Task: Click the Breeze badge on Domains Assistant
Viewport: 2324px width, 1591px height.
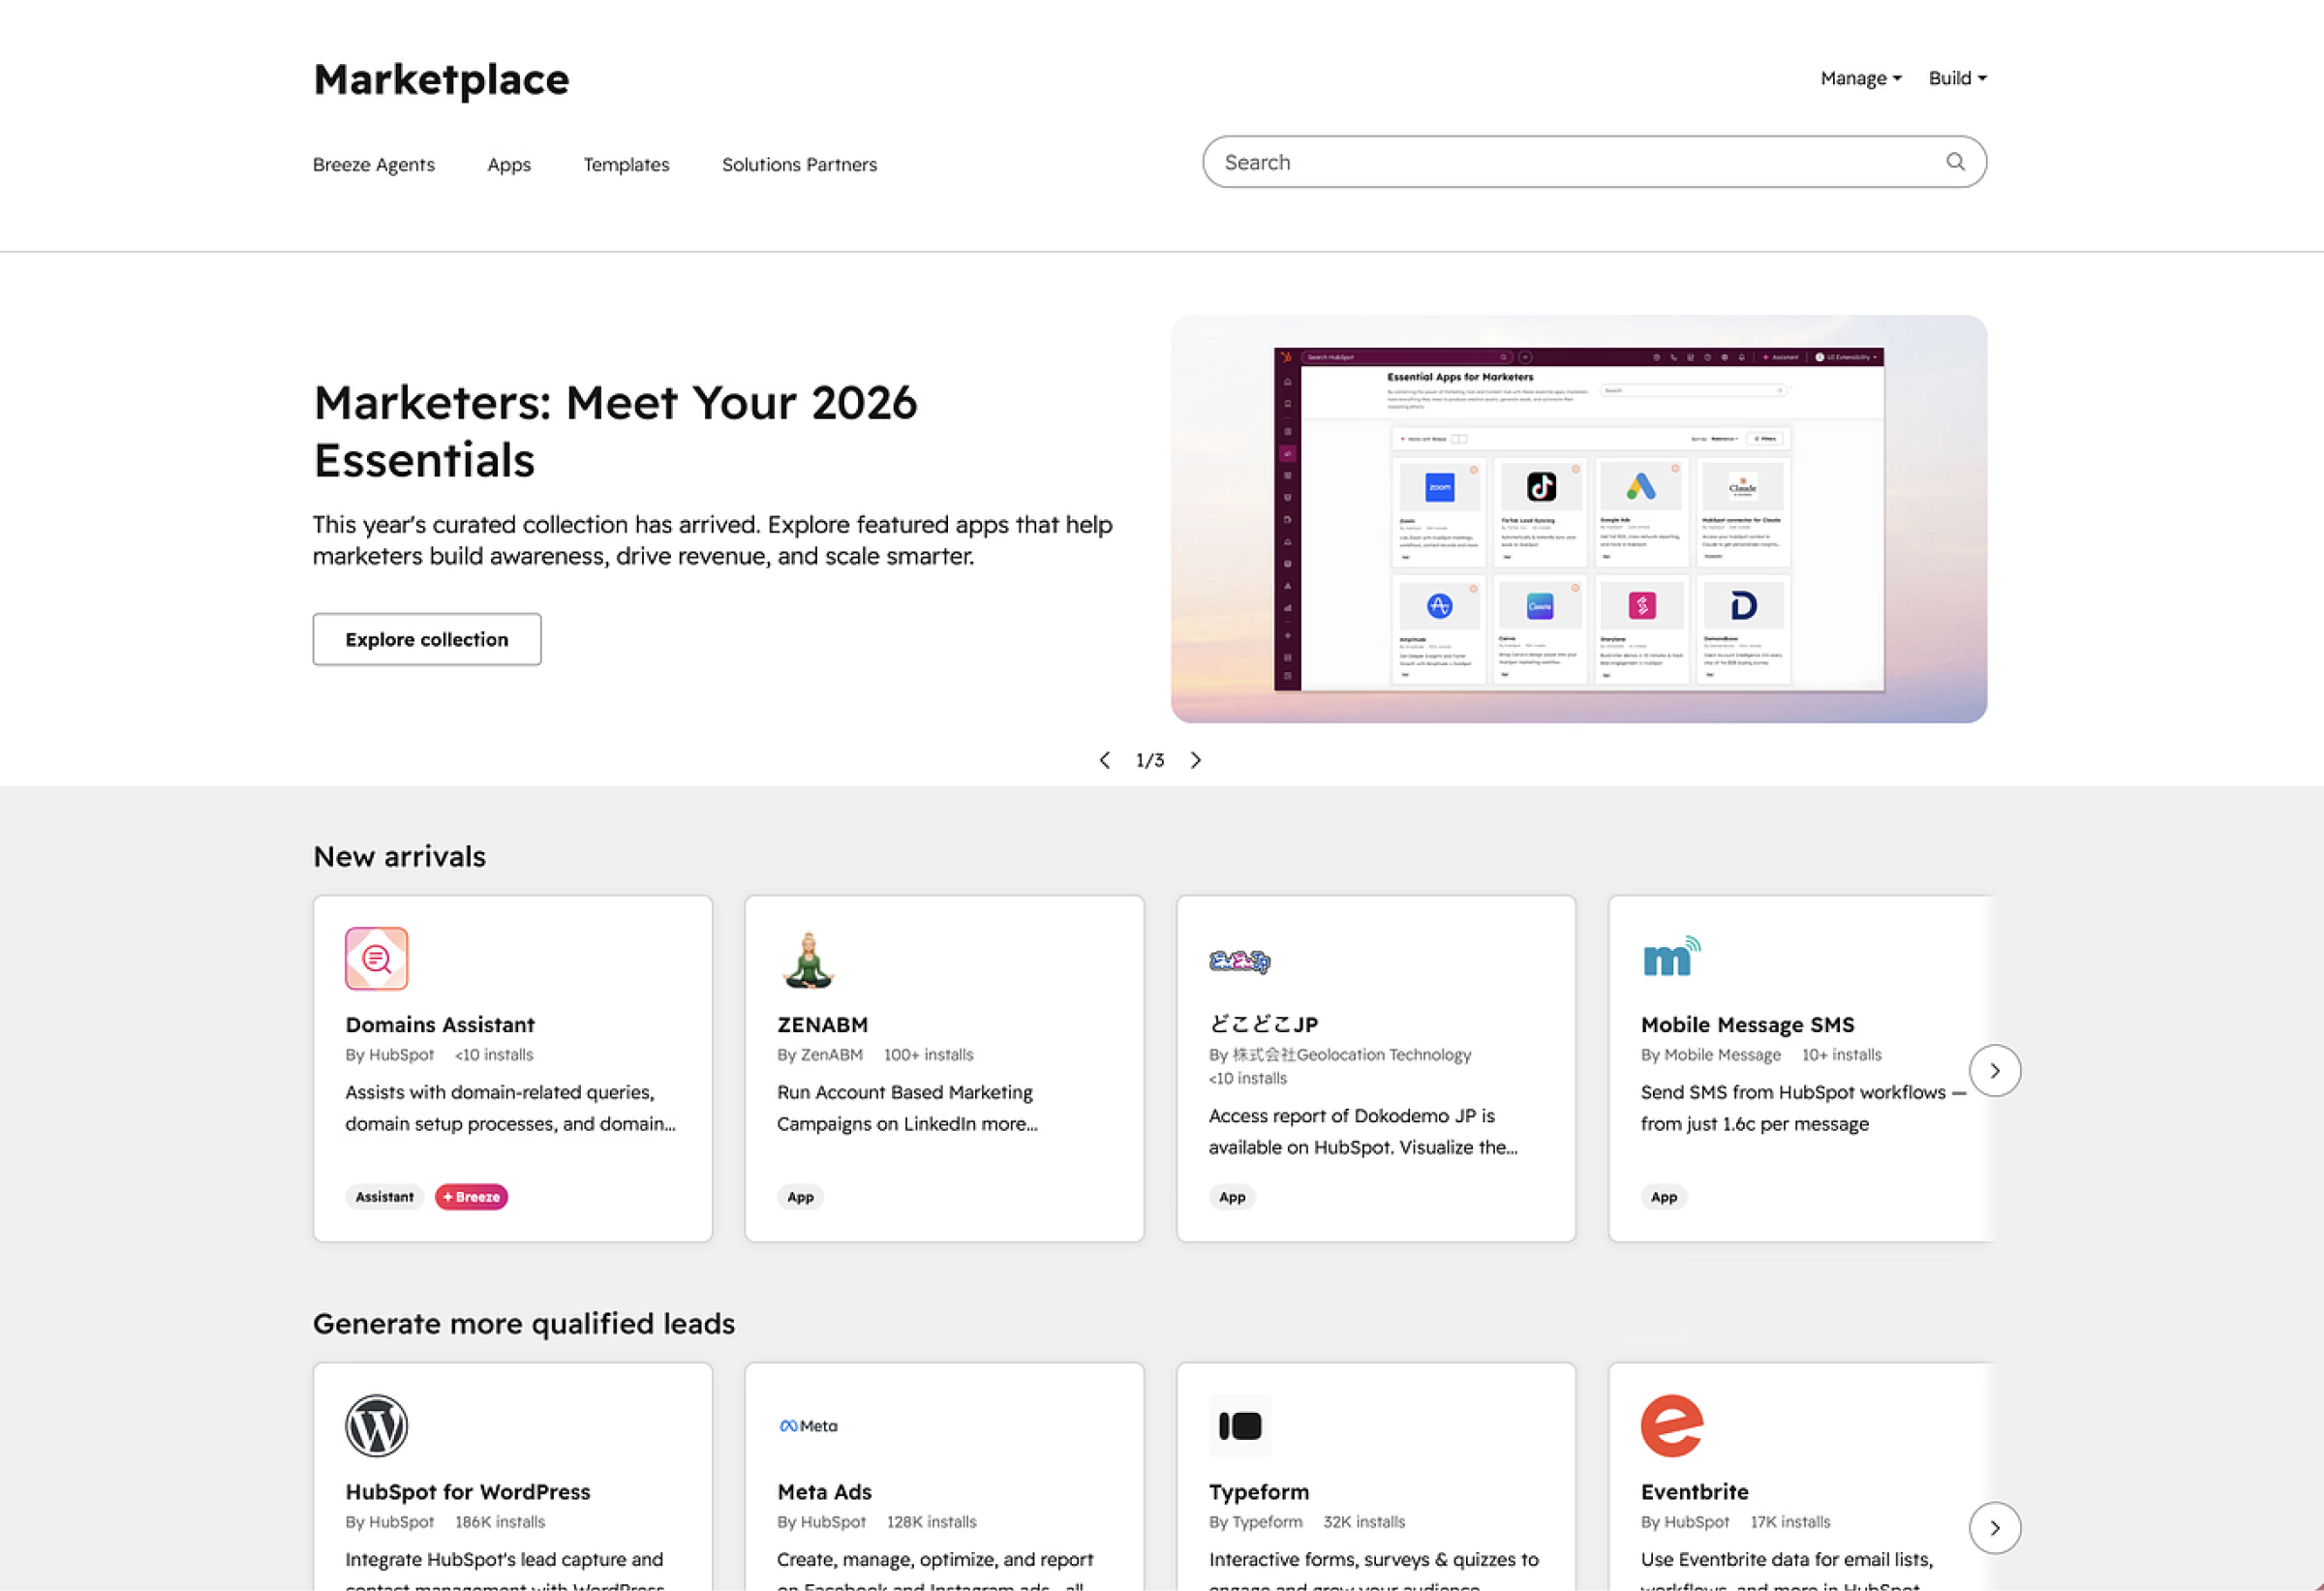Action: click(x=471, y=1197)
